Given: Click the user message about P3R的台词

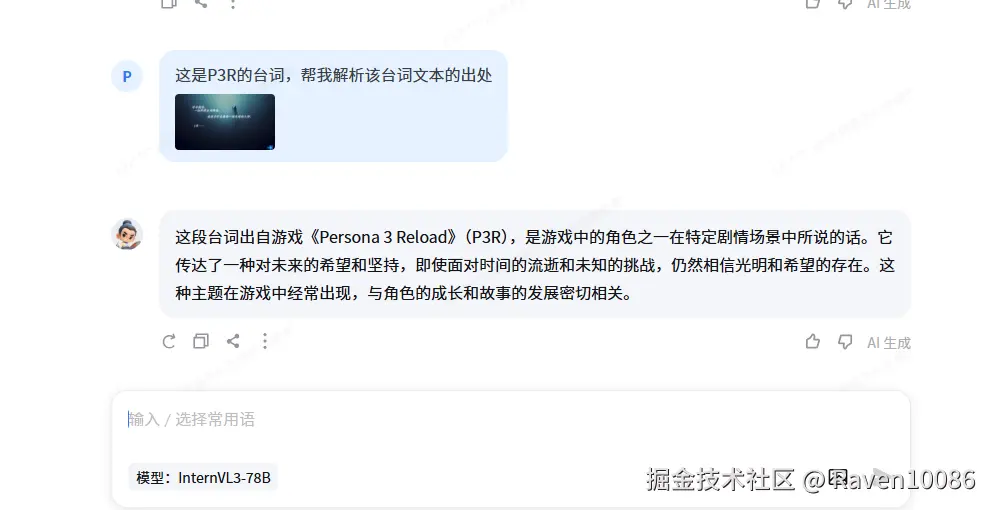Looking at the screenshot, I should coord(333,75).
